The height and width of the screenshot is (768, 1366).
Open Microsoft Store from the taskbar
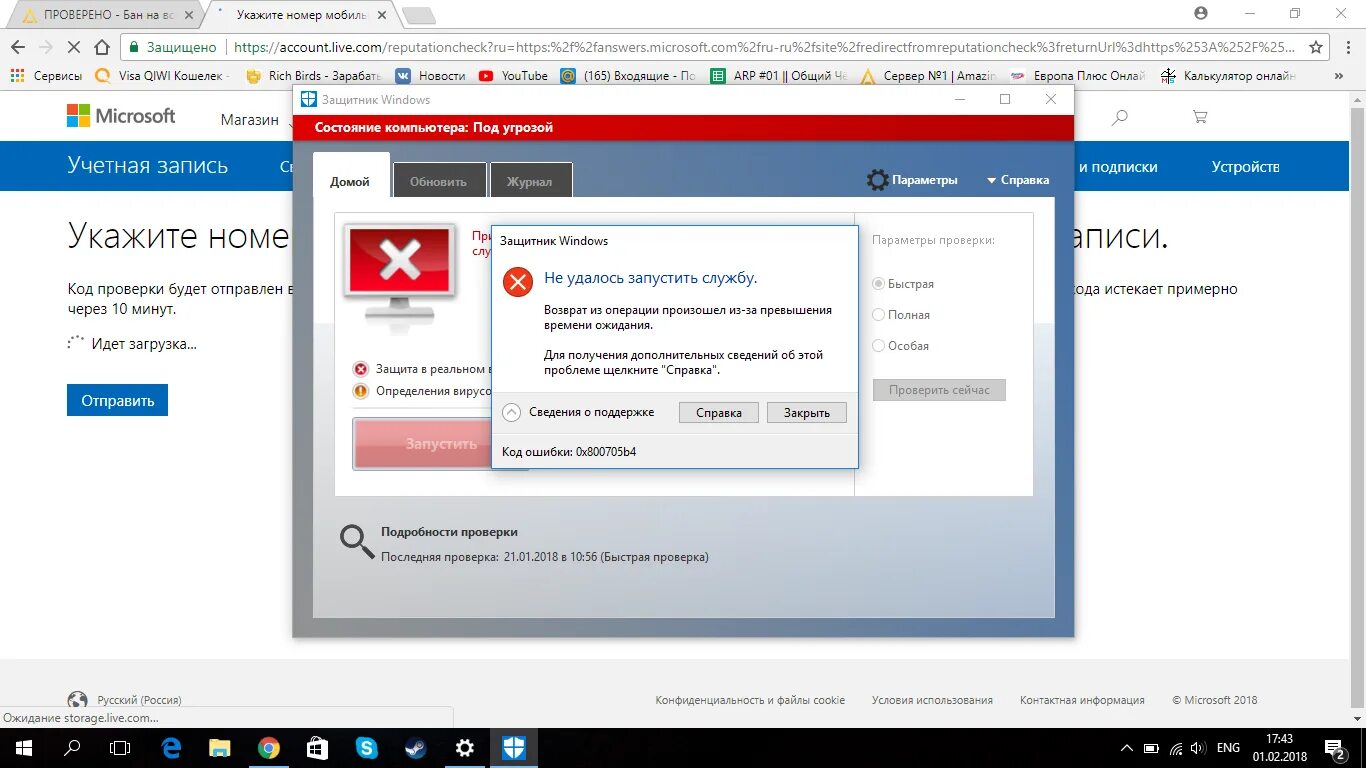(x=318, y=748)
